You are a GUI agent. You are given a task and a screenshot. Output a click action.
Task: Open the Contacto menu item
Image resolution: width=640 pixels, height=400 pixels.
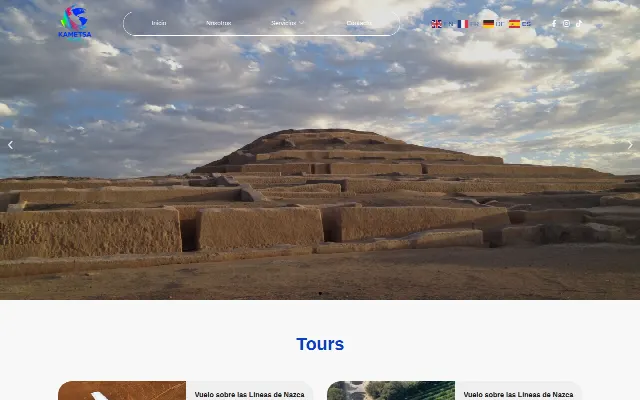[359, 23]
